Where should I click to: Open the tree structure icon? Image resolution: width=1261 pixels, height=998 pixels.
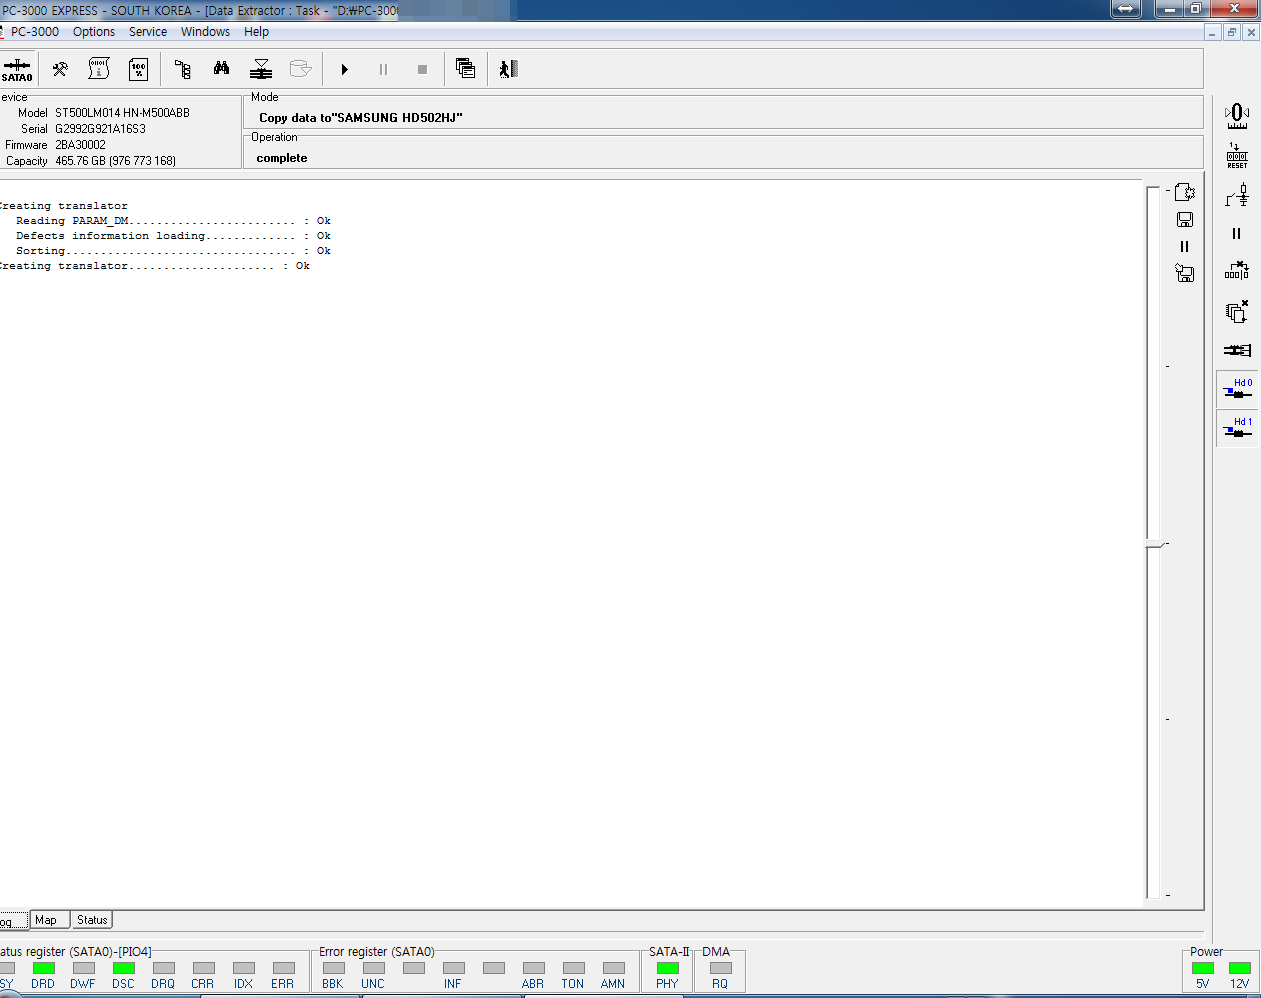click(x=182, y=69)
